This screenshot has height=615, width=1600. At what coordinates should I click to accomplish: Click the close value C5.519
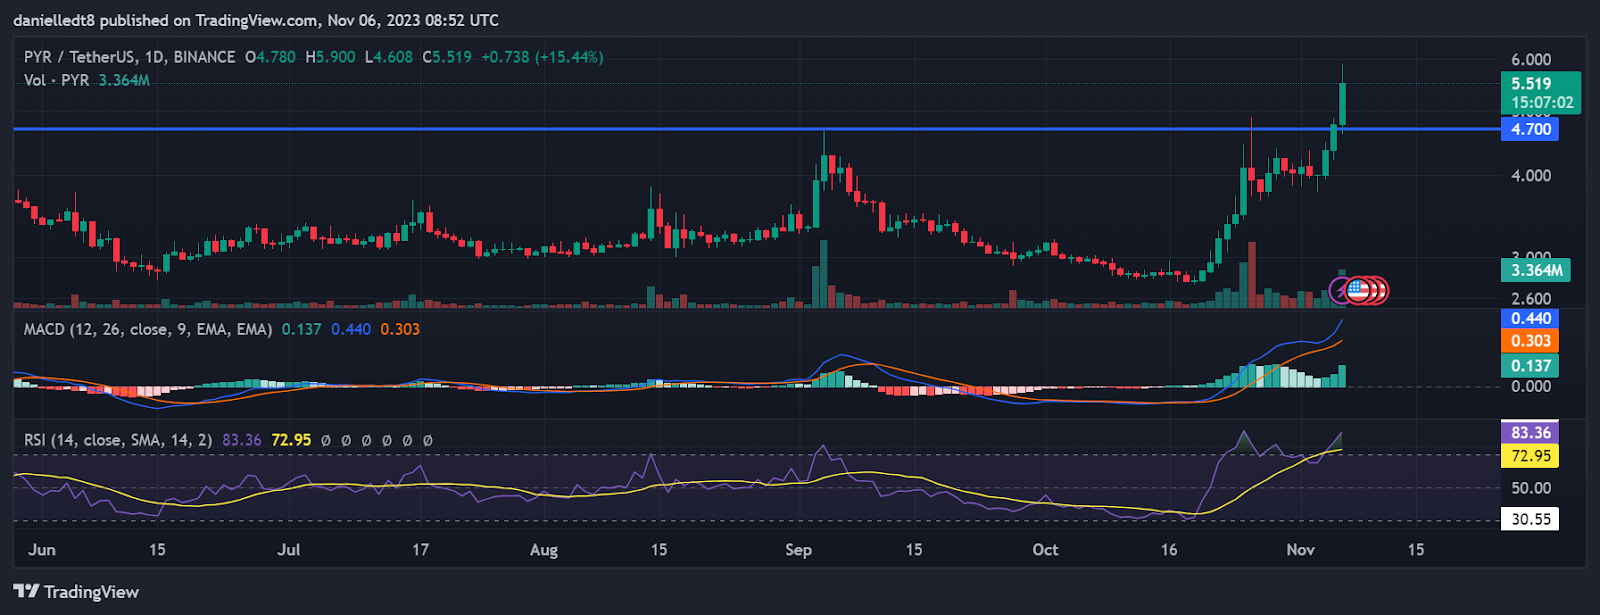[x=447, y=57]
